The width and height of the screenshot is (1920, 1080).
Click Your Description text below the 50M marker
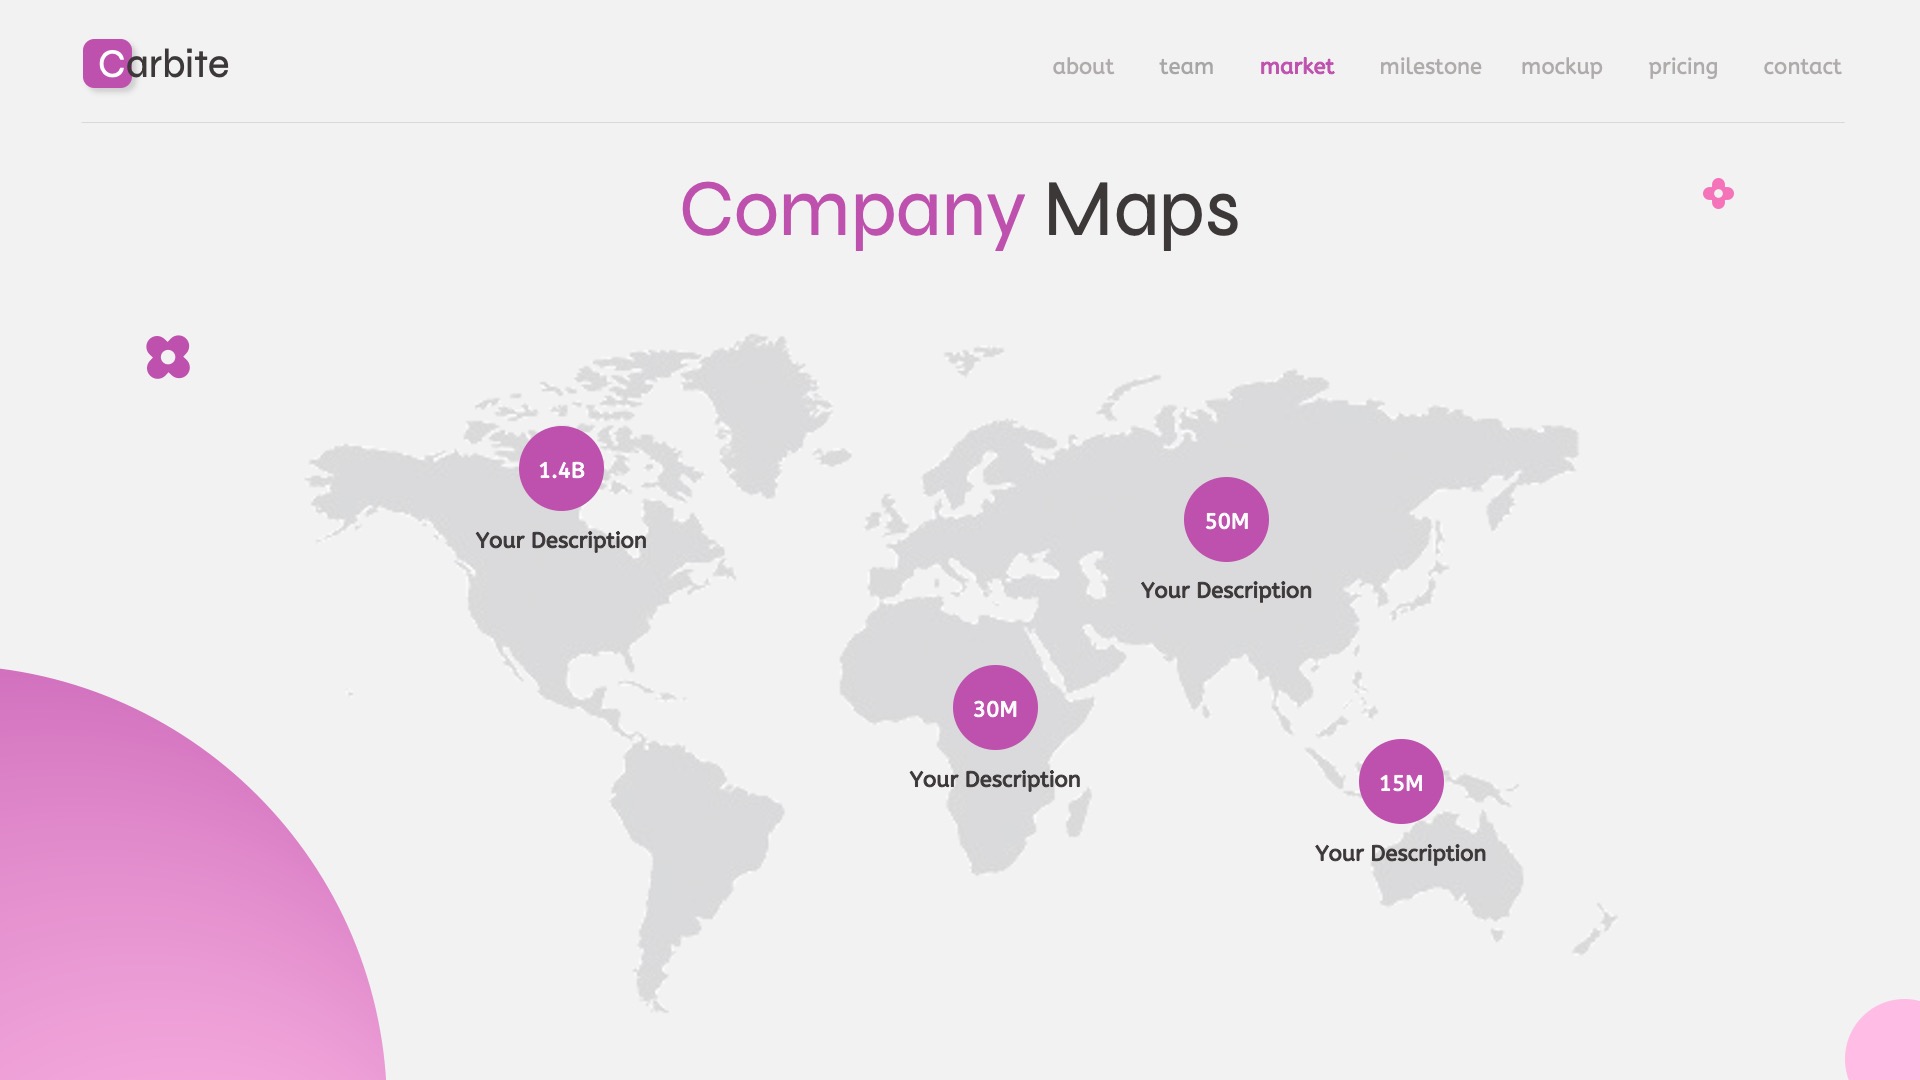point(1226,590)
